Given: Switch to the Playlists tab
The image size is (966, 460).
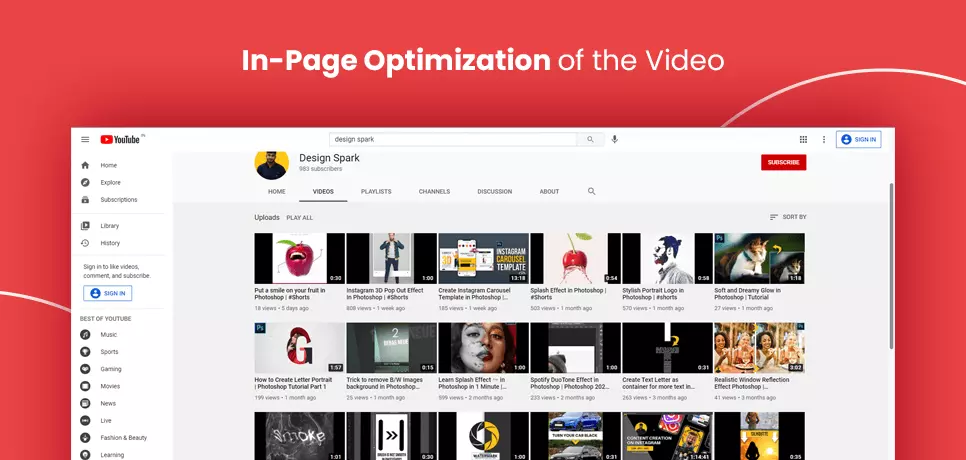Looking at the screenshot, I should tap(376, 192).
